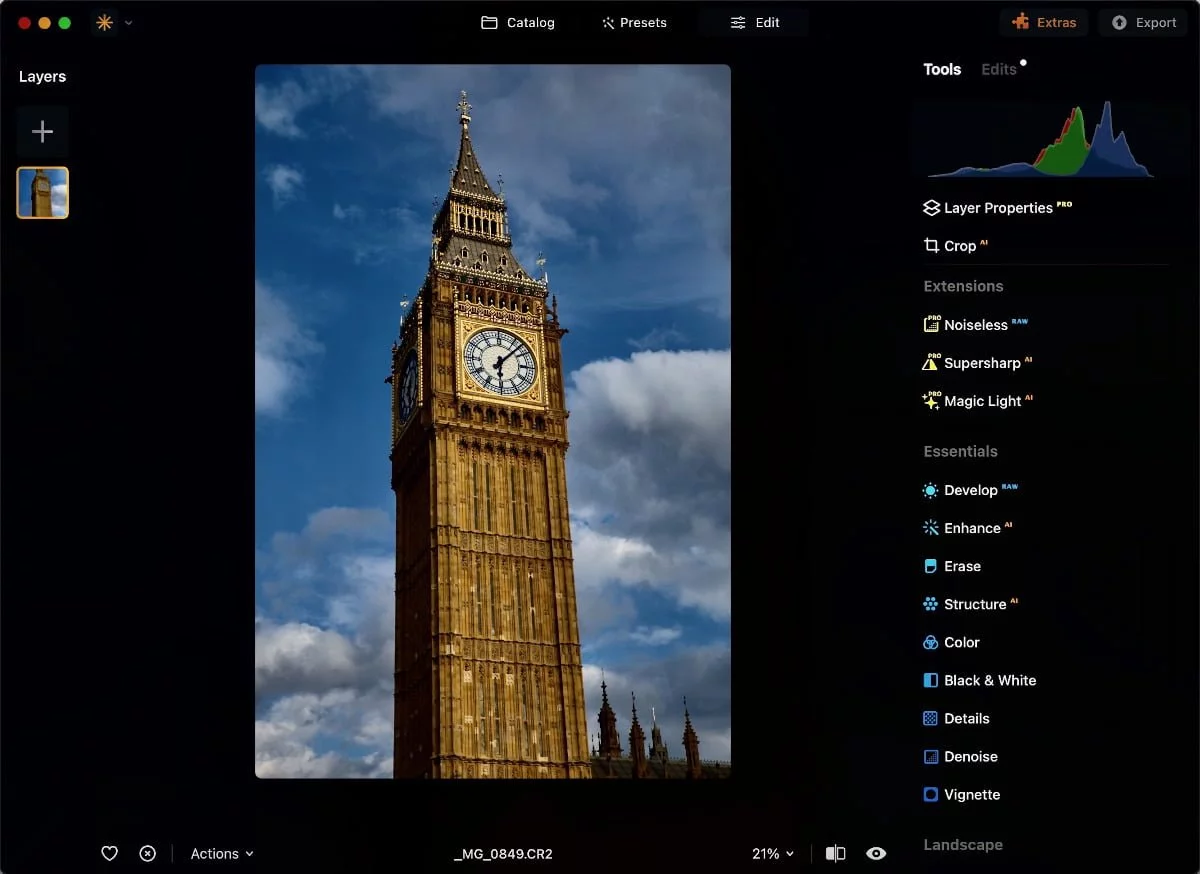Viewport: 1200px width, 874px height.
Task: Select the Erase tool
Action: 961,566
